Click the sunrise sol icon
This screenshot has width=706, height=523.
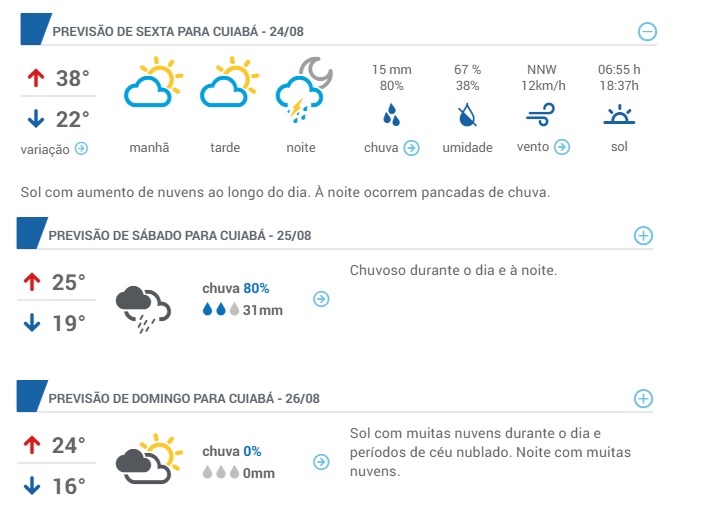point(619,116)
